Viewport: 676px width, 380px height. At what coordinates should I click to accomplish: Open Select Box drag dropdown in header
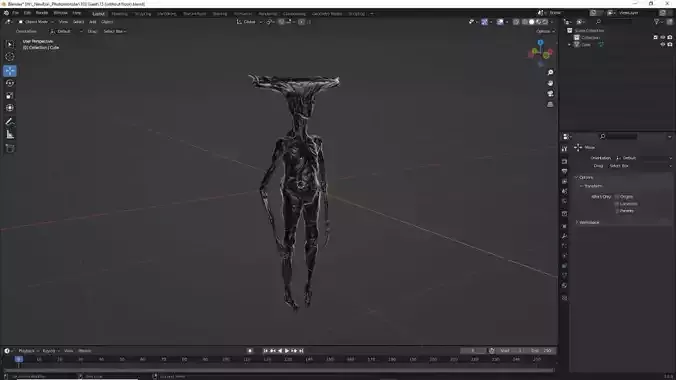pyautogui.click(x=115, y=31)
